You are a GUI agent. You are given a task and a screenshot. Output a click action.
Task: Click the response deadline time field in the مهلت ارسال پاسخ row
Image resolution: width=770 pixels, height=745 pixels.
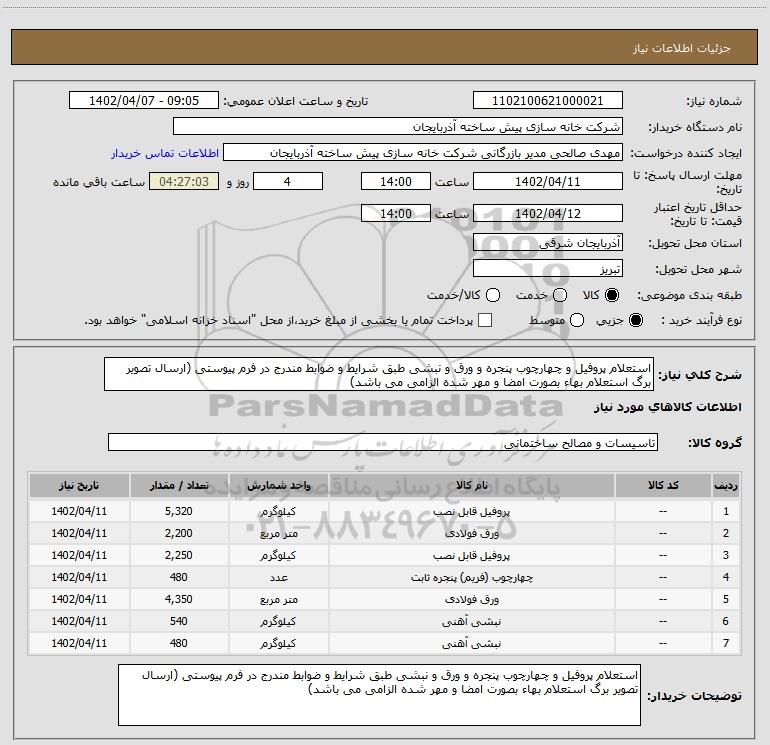coord(396,181)
